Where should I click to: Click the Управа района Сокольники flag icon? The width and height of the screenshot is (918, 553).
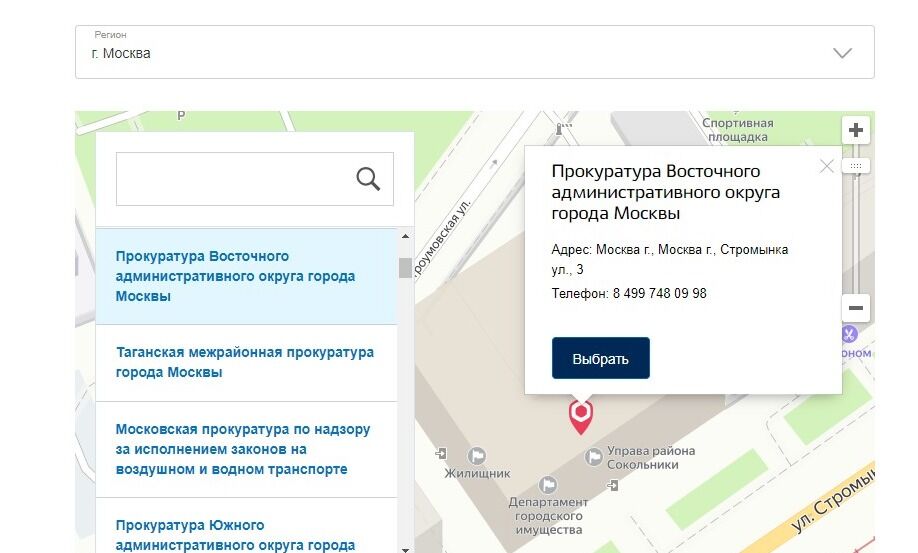[x=594, y=457]
